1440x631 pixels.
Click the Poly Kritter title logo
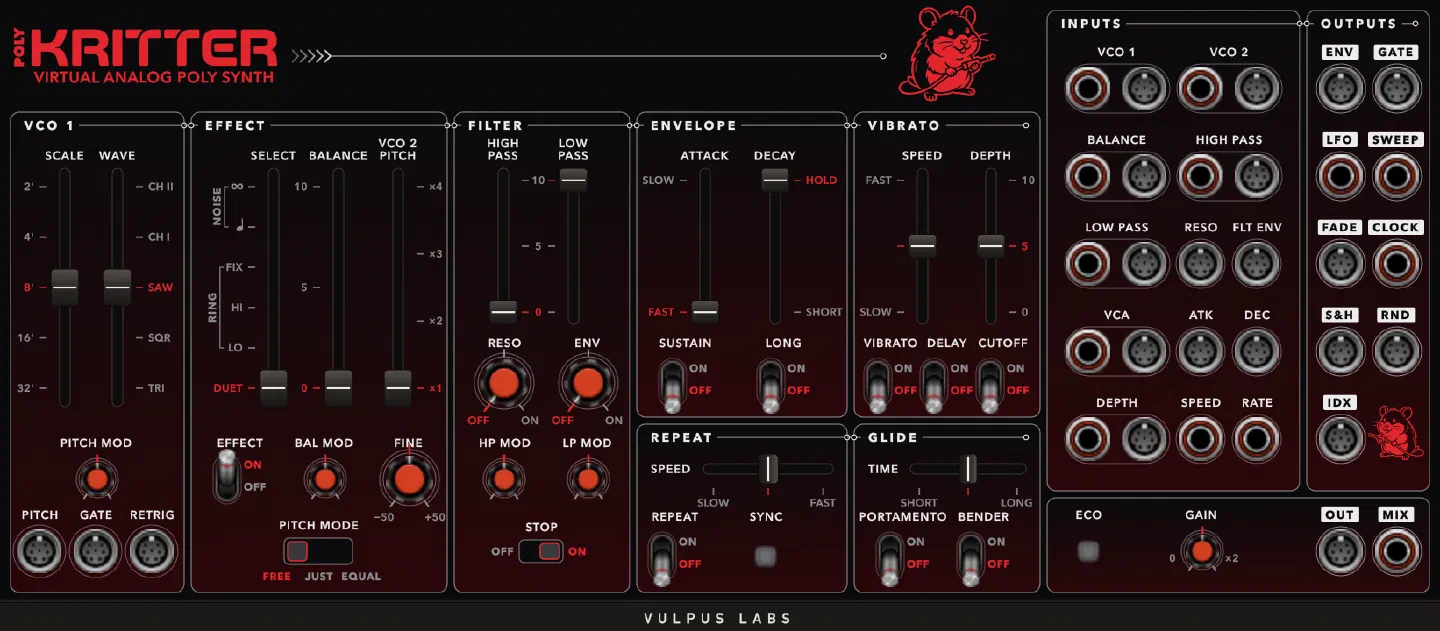tap(145, 56)
